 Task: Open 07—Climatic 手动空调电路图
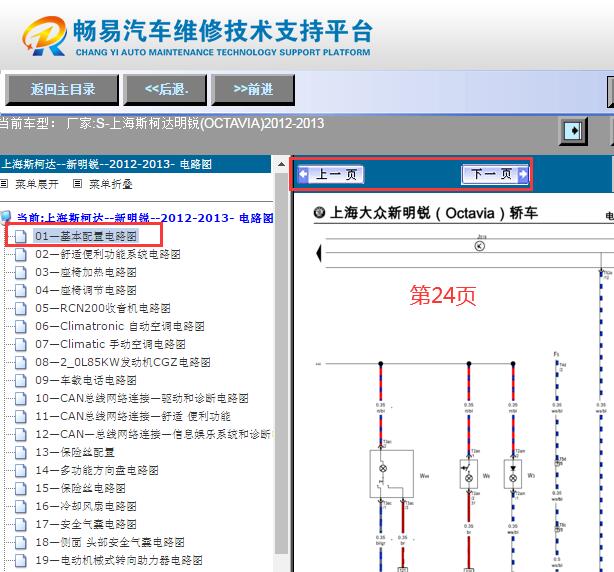tap(110, 344)
